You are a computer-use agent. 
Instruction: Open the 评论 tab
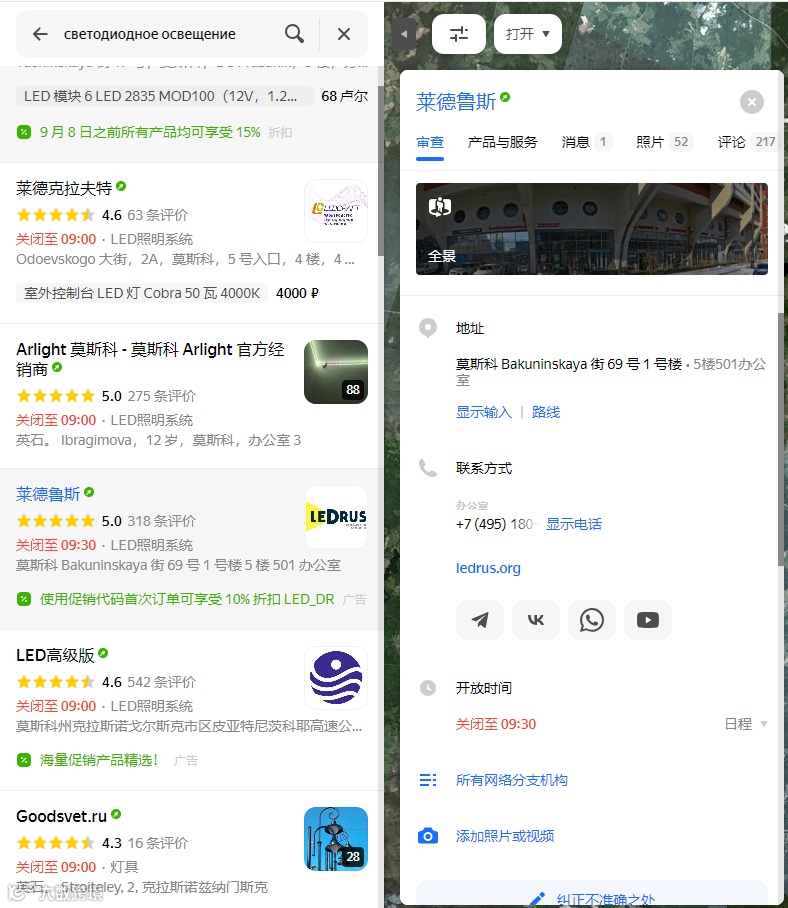click(x=746, y=142)
